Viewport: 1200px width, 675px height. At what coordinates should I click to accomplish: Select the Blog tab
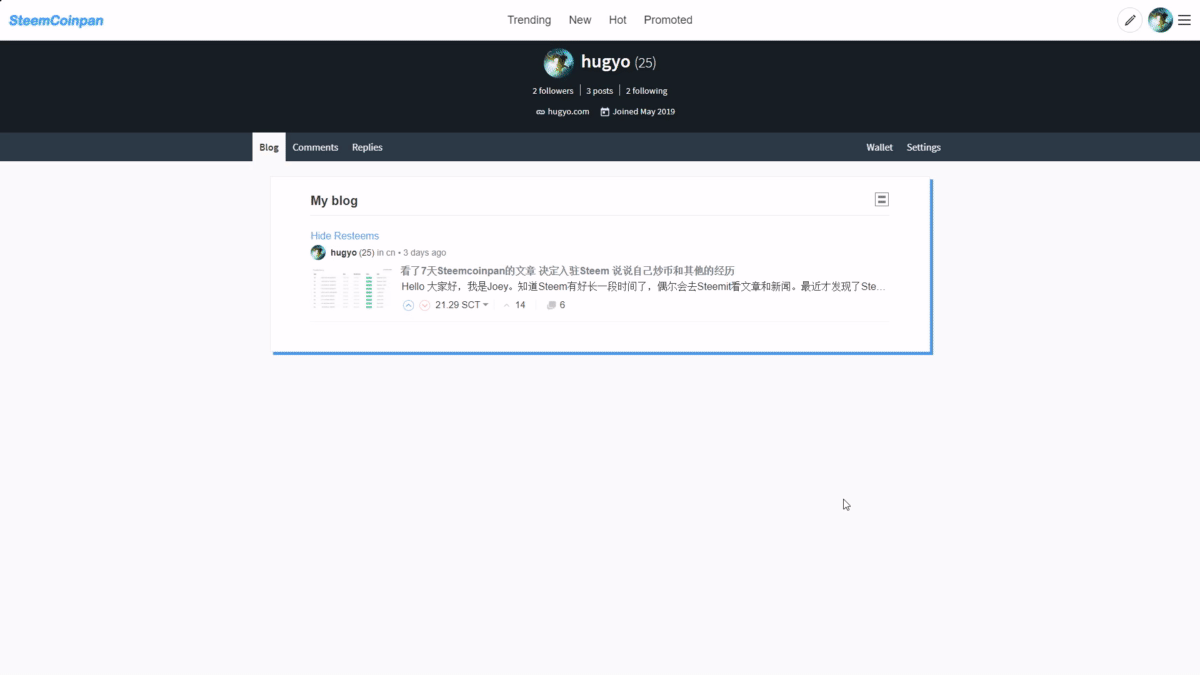269,147
